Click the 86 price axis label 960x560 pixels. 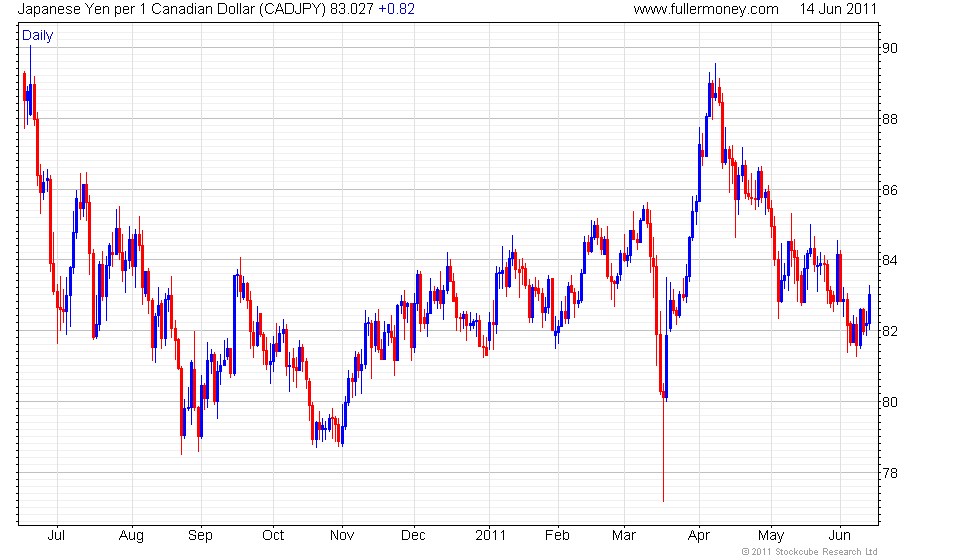(890, 190)
